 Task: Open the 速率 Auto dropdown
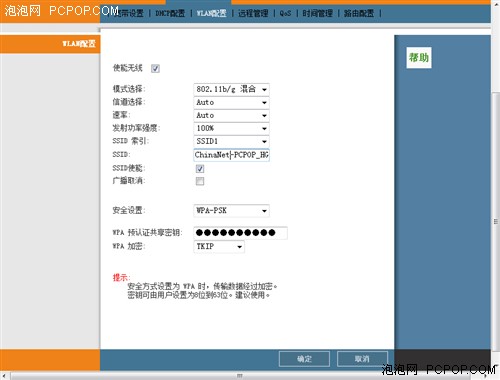tap(231, 115)
